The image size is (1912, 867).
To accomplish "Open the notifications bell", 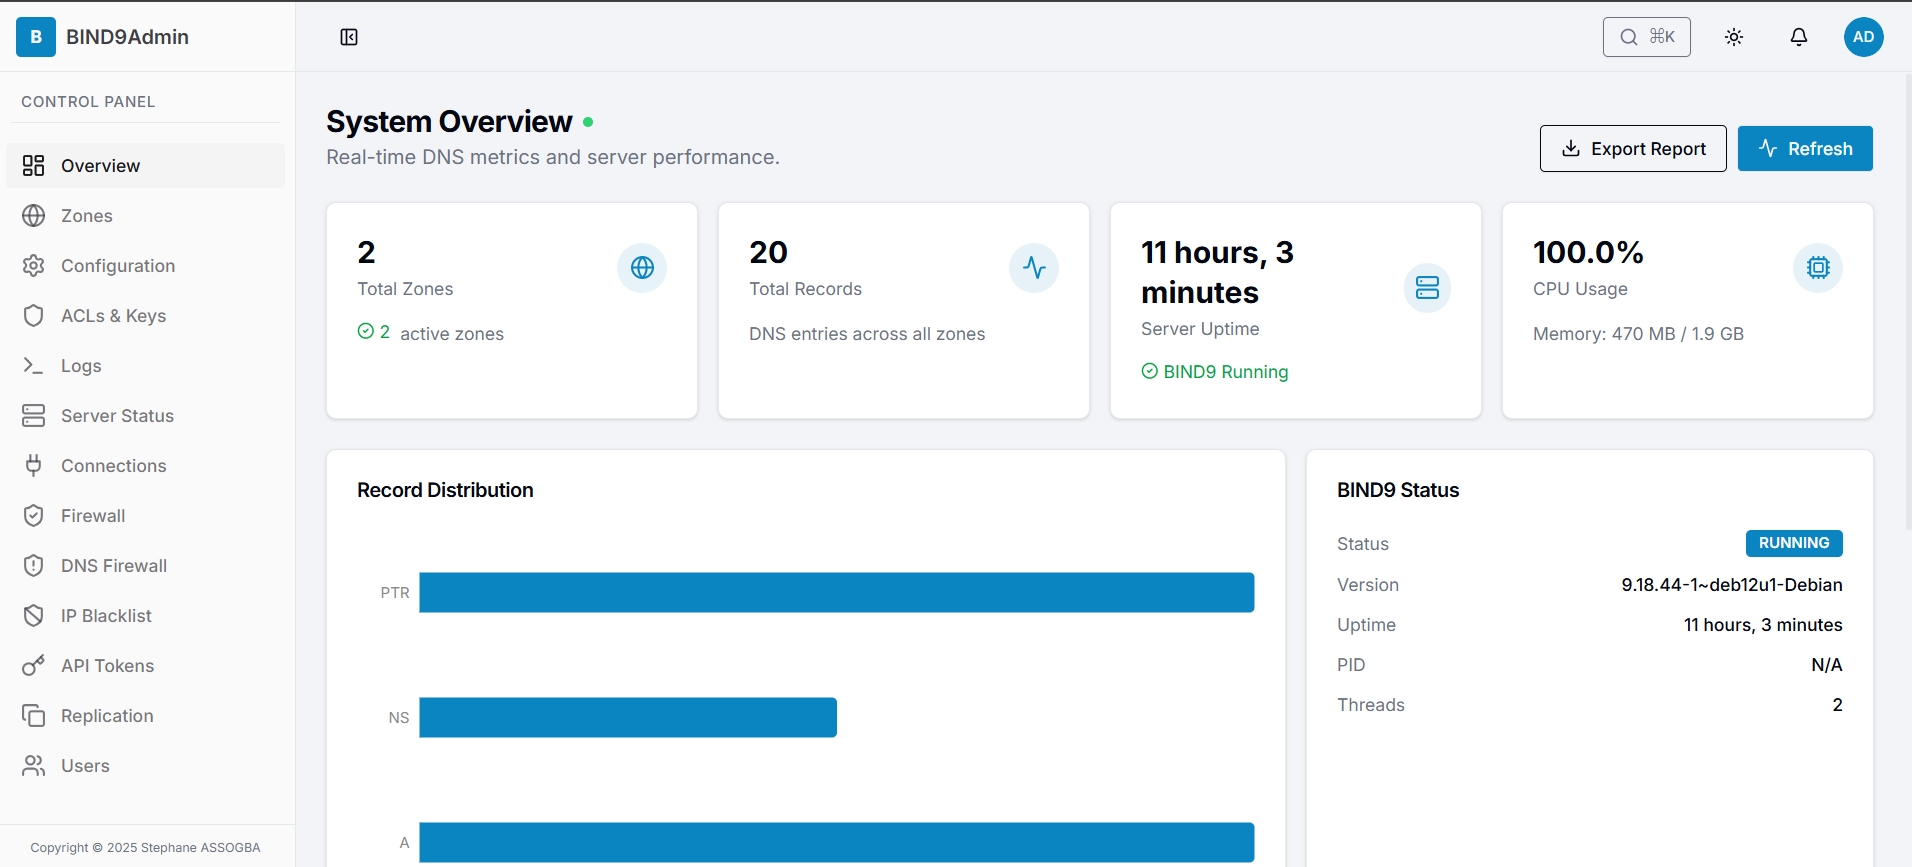I will 1799,37.
